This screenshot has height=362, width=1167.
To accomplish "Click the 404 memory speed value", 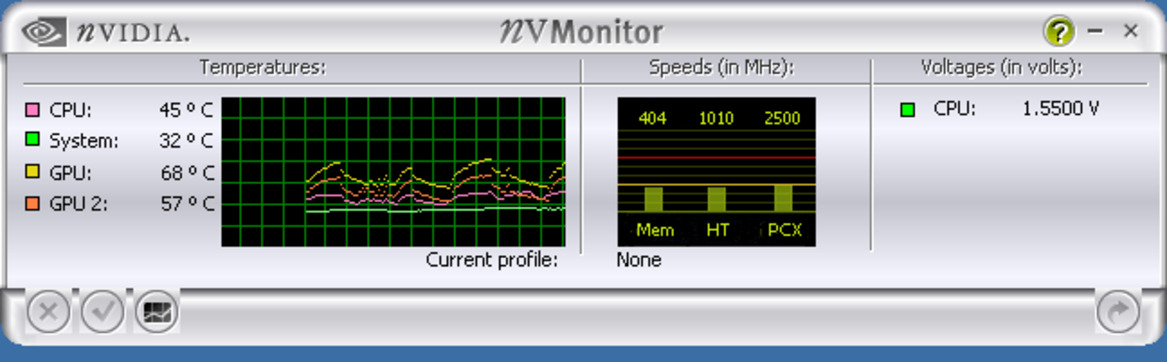I will point(653,118).
